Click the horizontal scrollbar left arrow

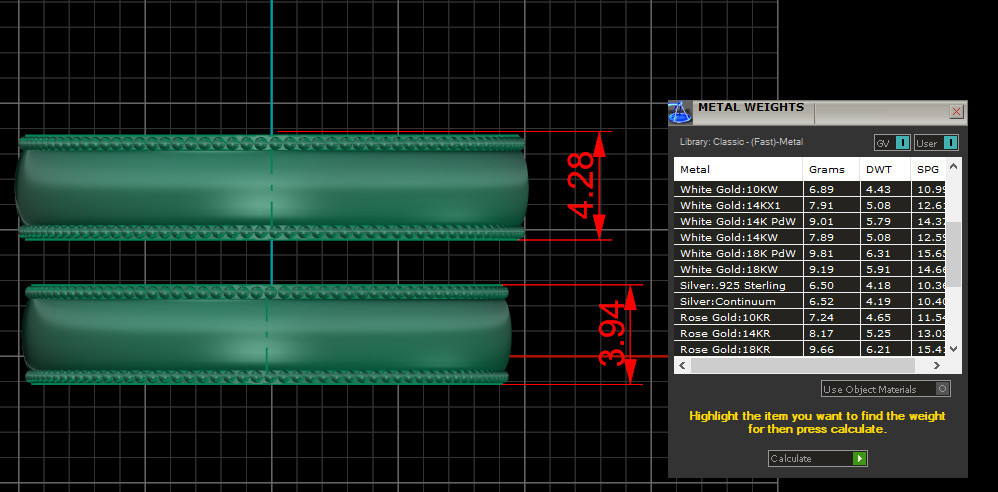(682, 366)
